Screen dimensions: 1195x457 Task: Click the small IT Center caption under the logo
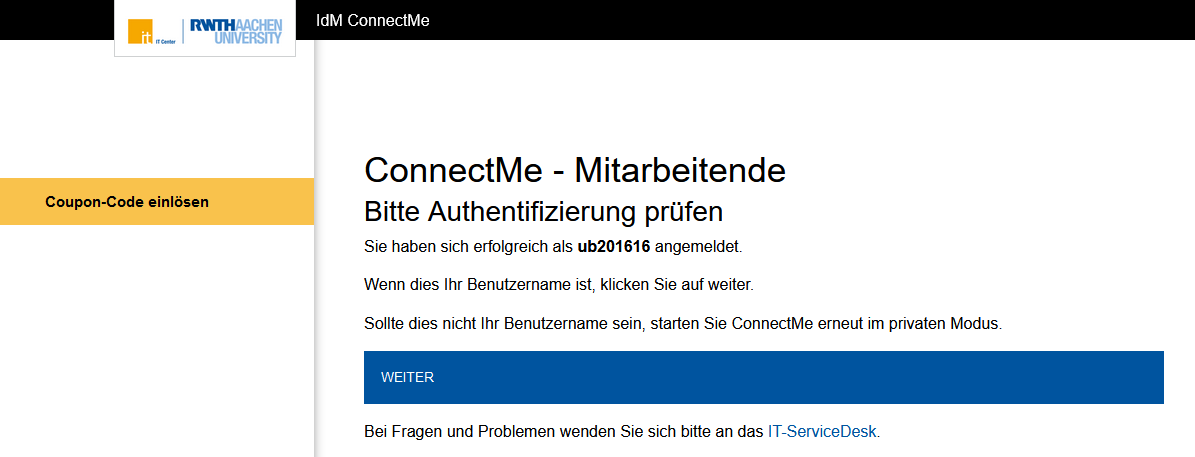[165, 43]
